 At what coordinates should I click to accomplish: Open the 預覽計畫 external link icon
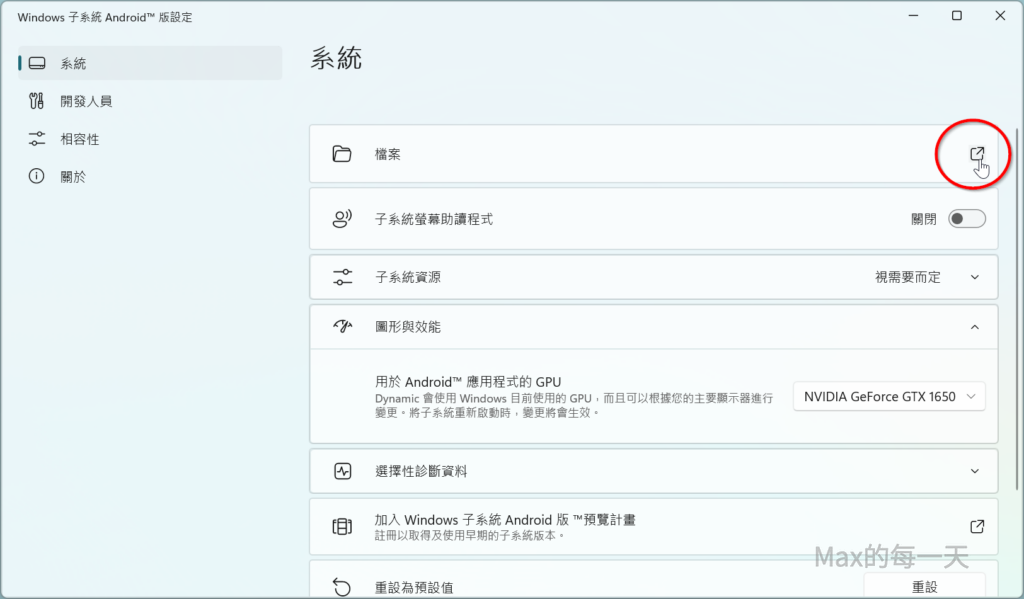coord(977,526)
